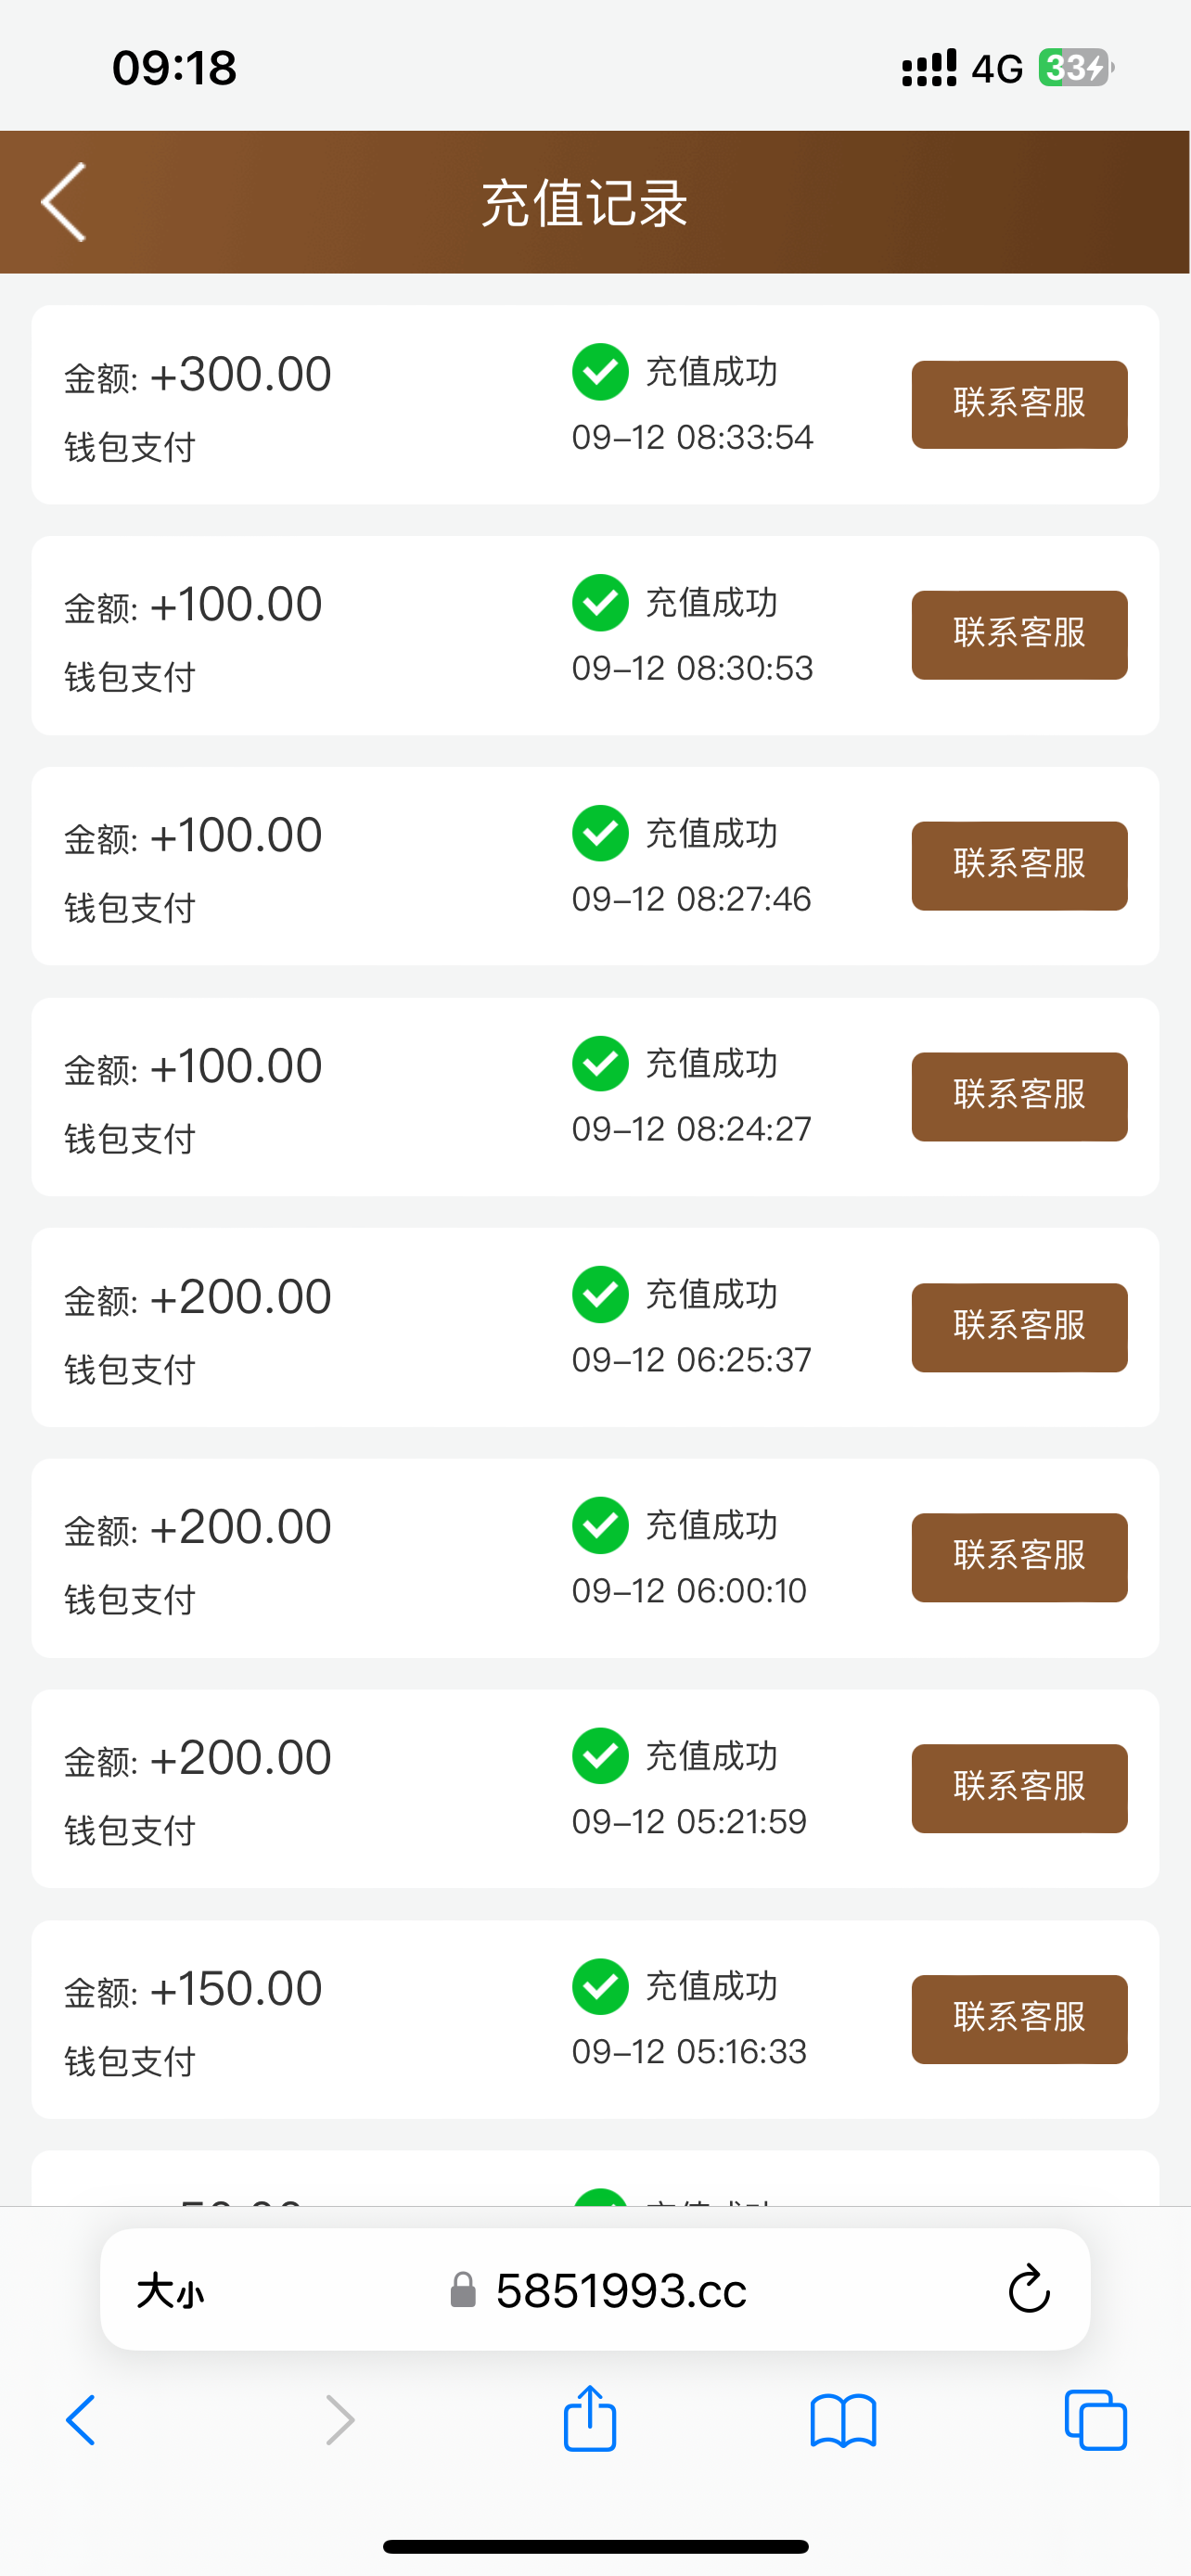Click 联系客服 for the +300.00 recharge

(1019, 404)
